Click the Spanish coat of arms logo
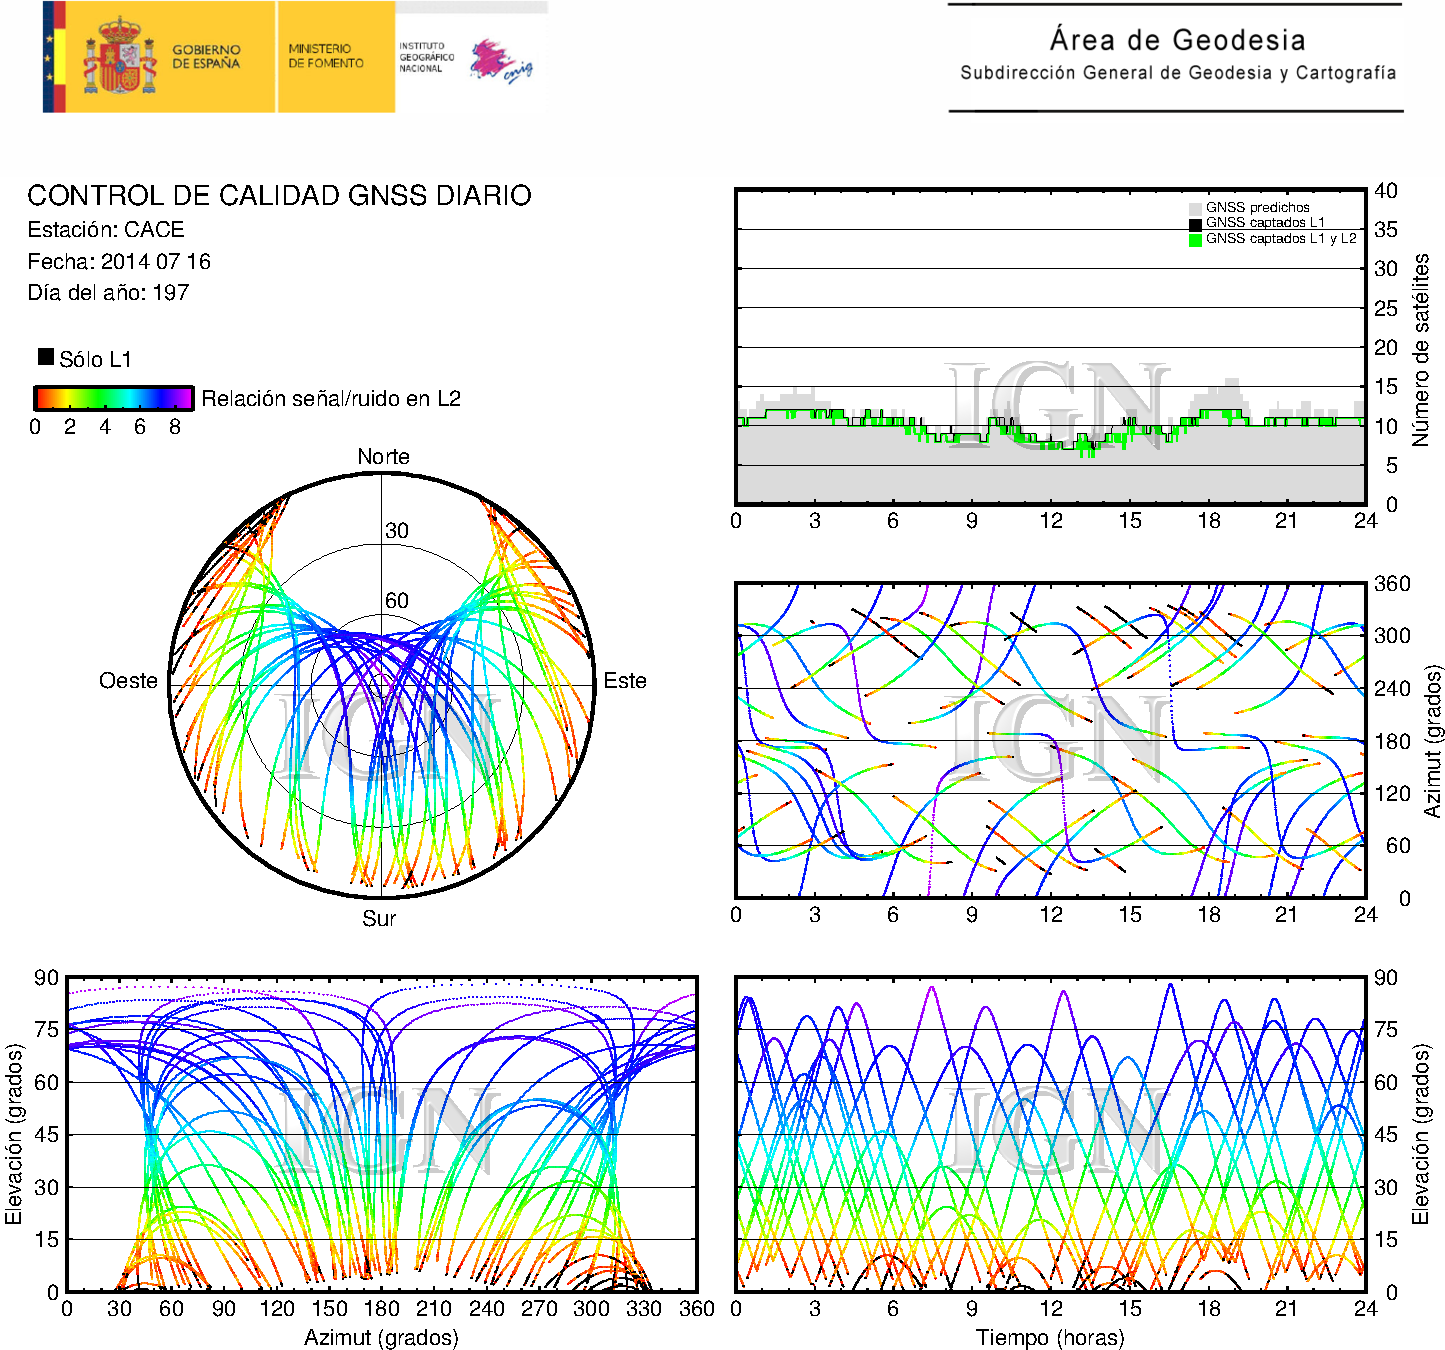 pos(119,57)
